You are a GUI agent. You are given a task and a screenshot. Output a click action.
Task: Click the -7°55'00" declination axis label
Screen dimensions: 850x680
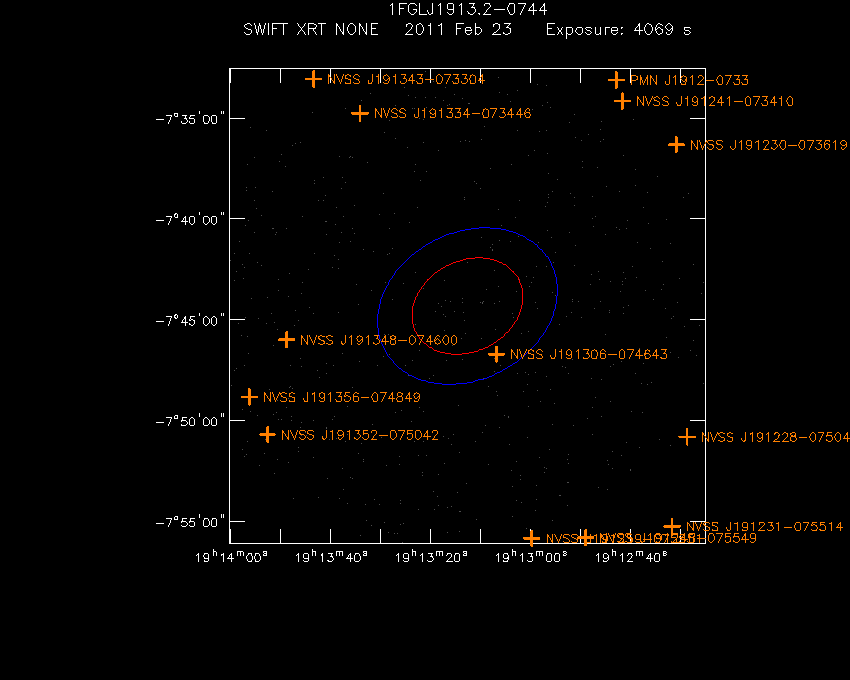pos(190,522)
